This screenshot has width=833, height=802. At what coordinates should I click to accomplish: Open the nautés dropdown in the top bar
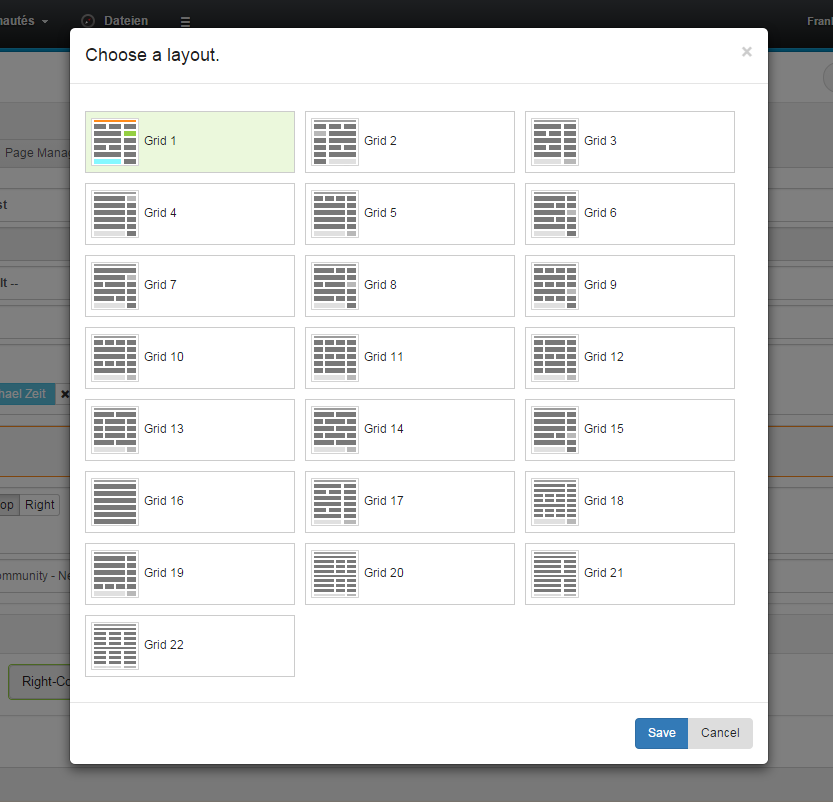[x=20, y=19]
